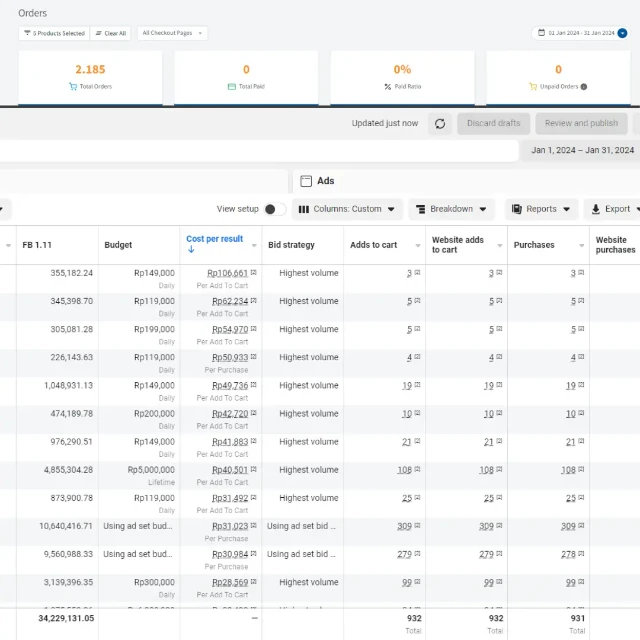Viewport: 640px width, 640px height.
Task: Toggle the View setup switch
Action: 274,209
